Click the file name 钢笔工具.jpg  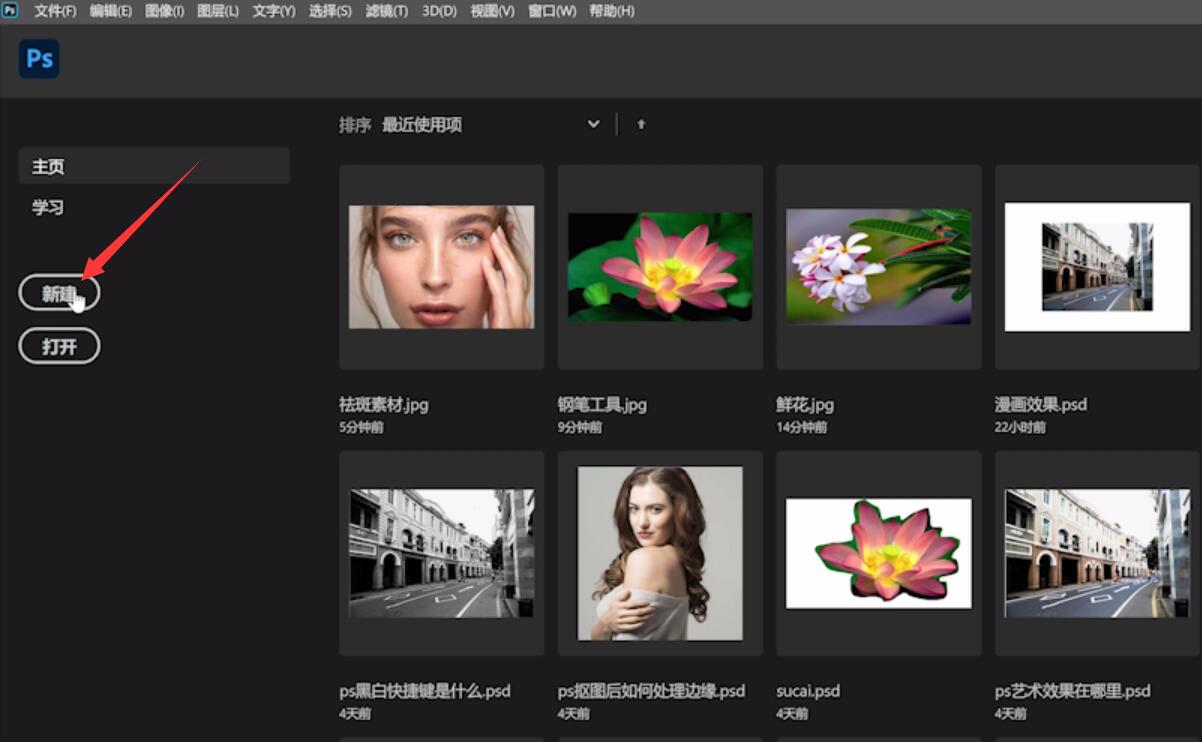pos(602,405)
